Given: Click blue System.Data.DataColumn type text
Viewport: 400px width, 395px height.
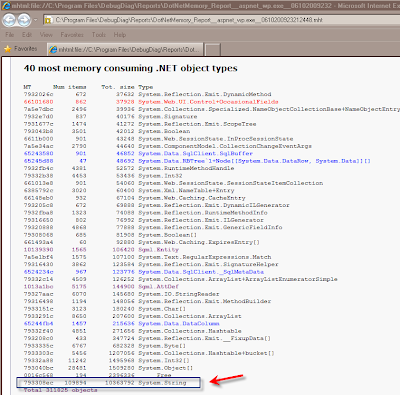Looking at the screenshot, I should pyautogui.click(x=179, y=323).
